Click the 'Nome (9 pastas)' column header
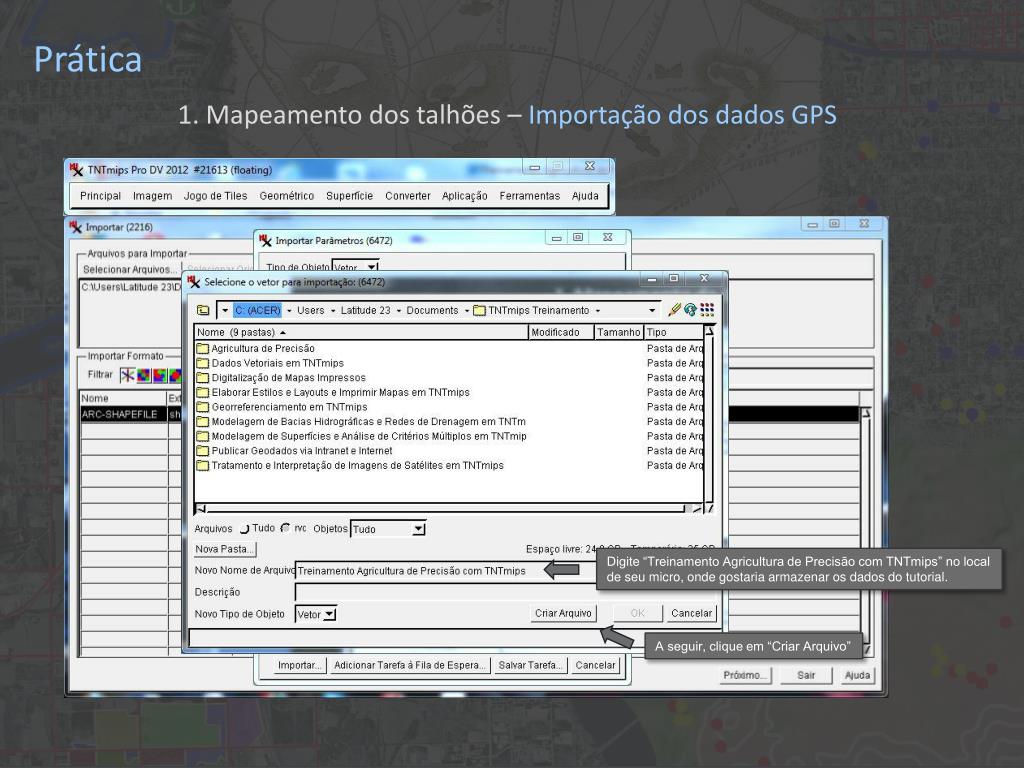This screenshot has width=1024, height=768. (x=361, y=332)
